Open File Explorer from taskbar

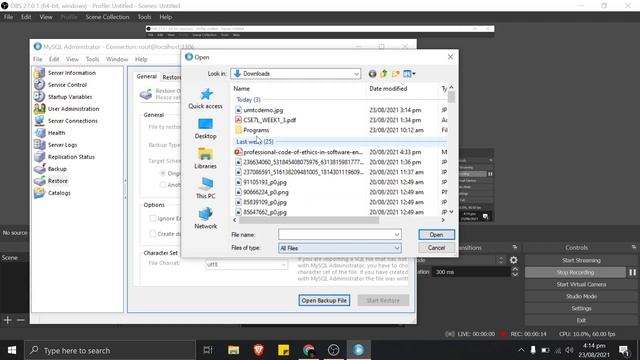click(233, 350)
